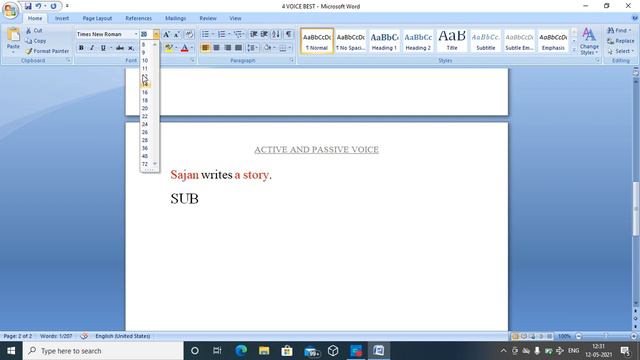
Task: Toggle subscript formatting
Action: 131,48
